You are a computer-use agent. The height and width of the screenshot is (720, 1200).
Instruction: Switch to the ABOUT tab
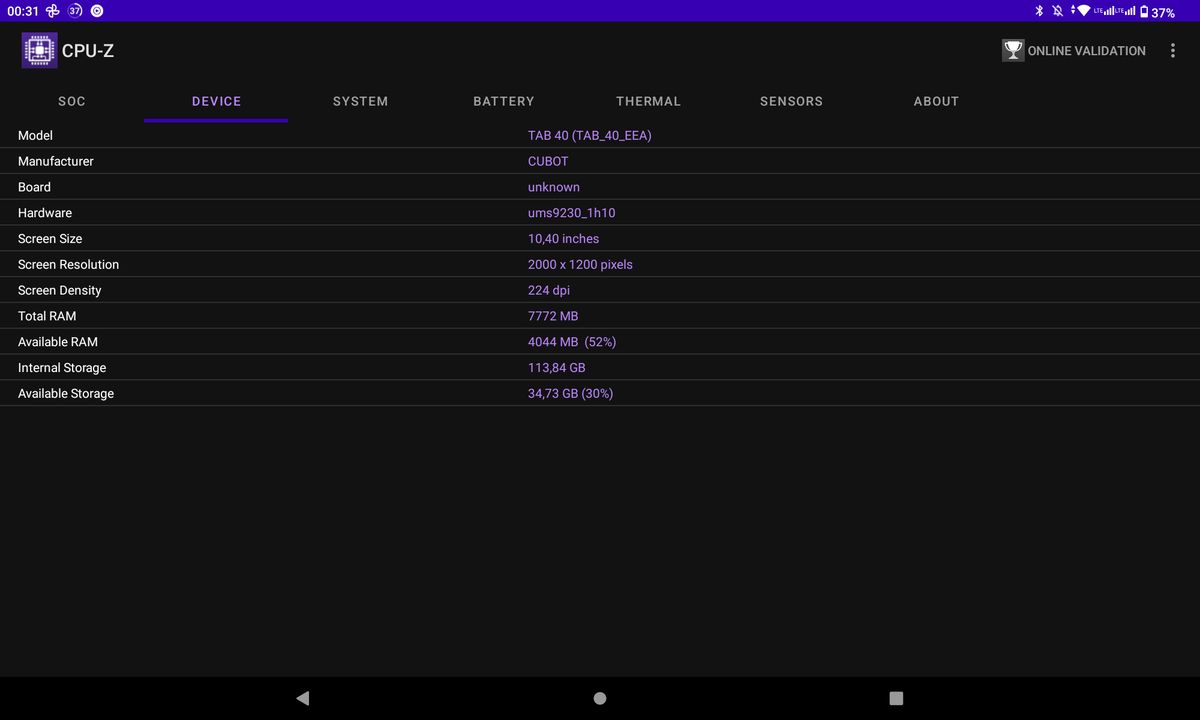point(936,101)
